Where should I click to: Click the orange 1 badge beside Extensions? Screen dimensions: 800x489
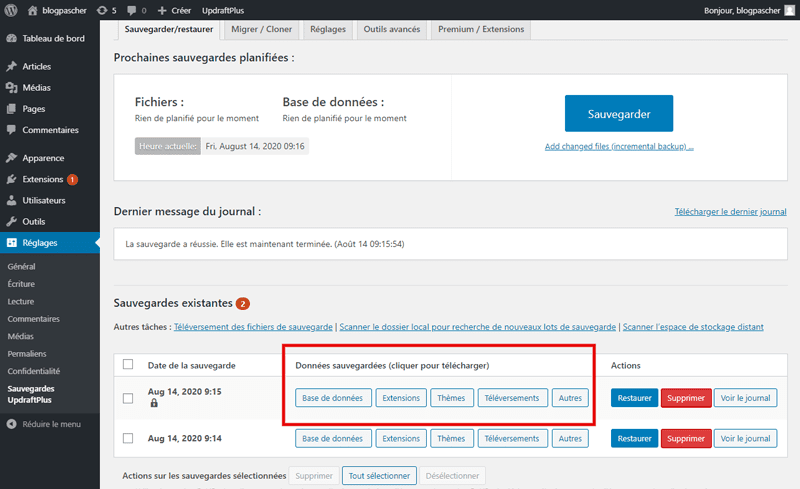pyautogui.click(x=72, y=179)
